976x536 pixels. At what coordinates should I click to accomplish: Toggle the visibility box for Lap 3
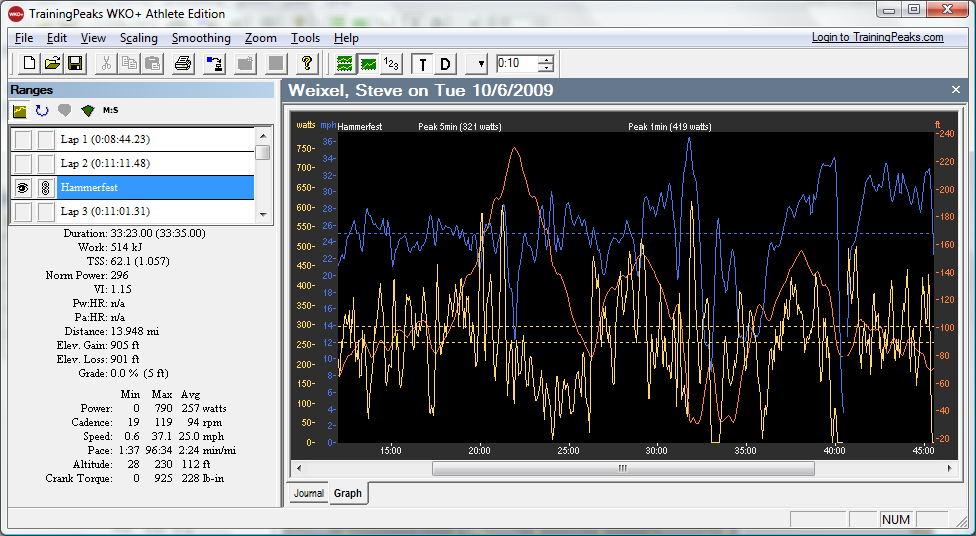coord(23,212)
